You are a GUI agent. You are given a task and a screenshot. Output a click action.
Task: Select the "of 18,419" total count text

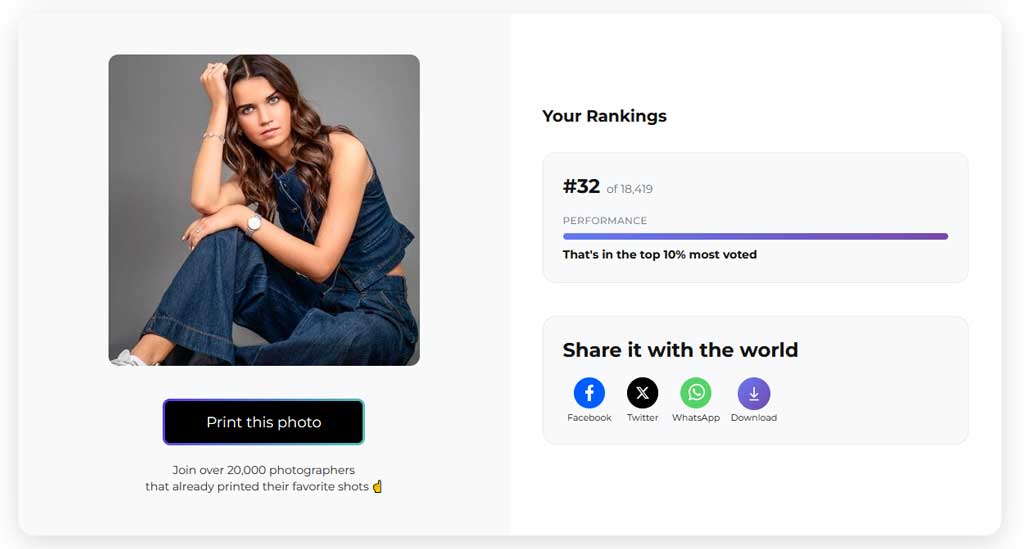[629, 189]
